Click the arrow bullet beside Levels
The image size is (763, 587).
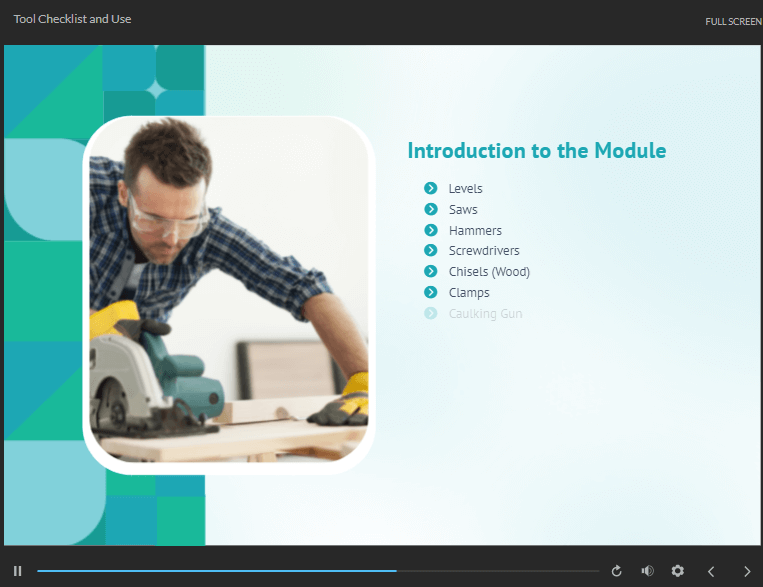point(431,188)
